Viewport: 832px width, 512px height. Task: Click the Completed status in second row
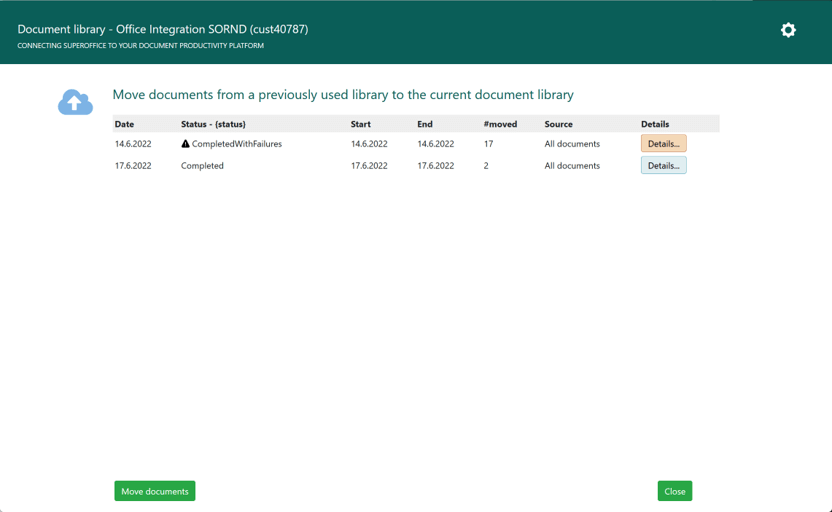pyautogui.click(x=202, y=166)
